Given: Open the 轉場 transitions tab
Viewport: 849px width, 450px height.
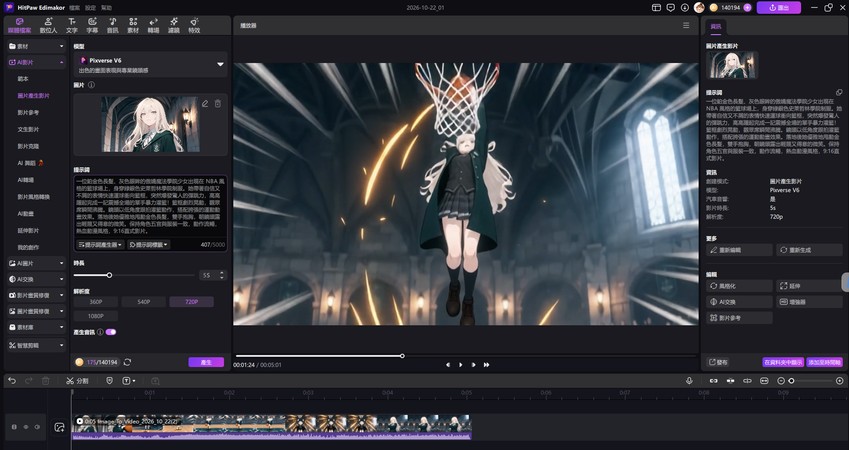Looking at the screenshot, I should (x=153, y=25).
